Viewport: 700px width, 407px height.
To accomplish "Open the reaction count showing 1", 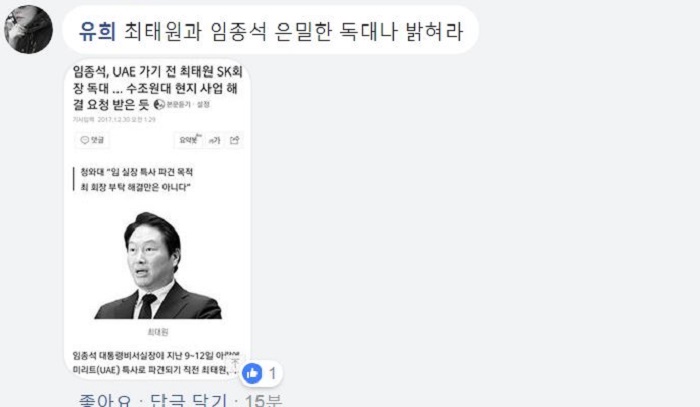I will pos(273,373).
